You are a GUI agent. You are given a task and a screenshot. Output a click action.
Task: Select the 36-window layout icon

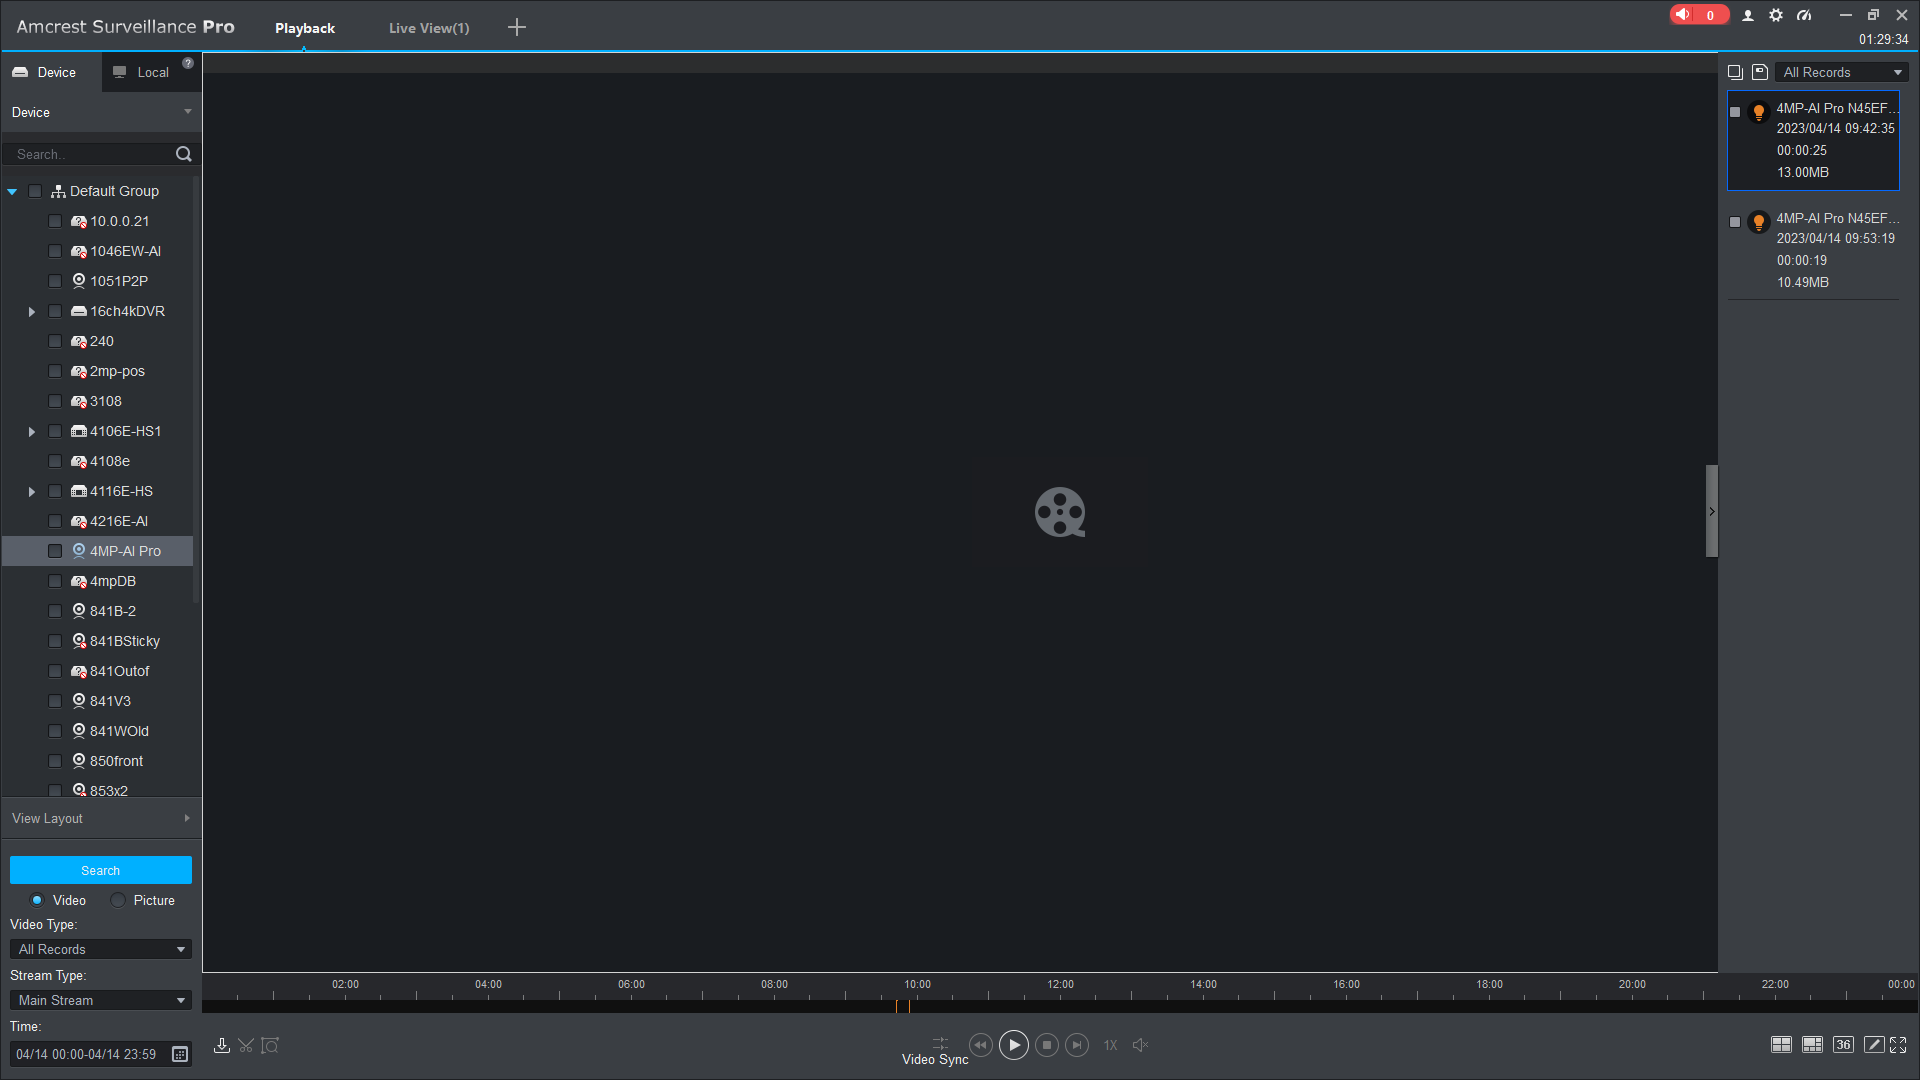(1843, 1045)
